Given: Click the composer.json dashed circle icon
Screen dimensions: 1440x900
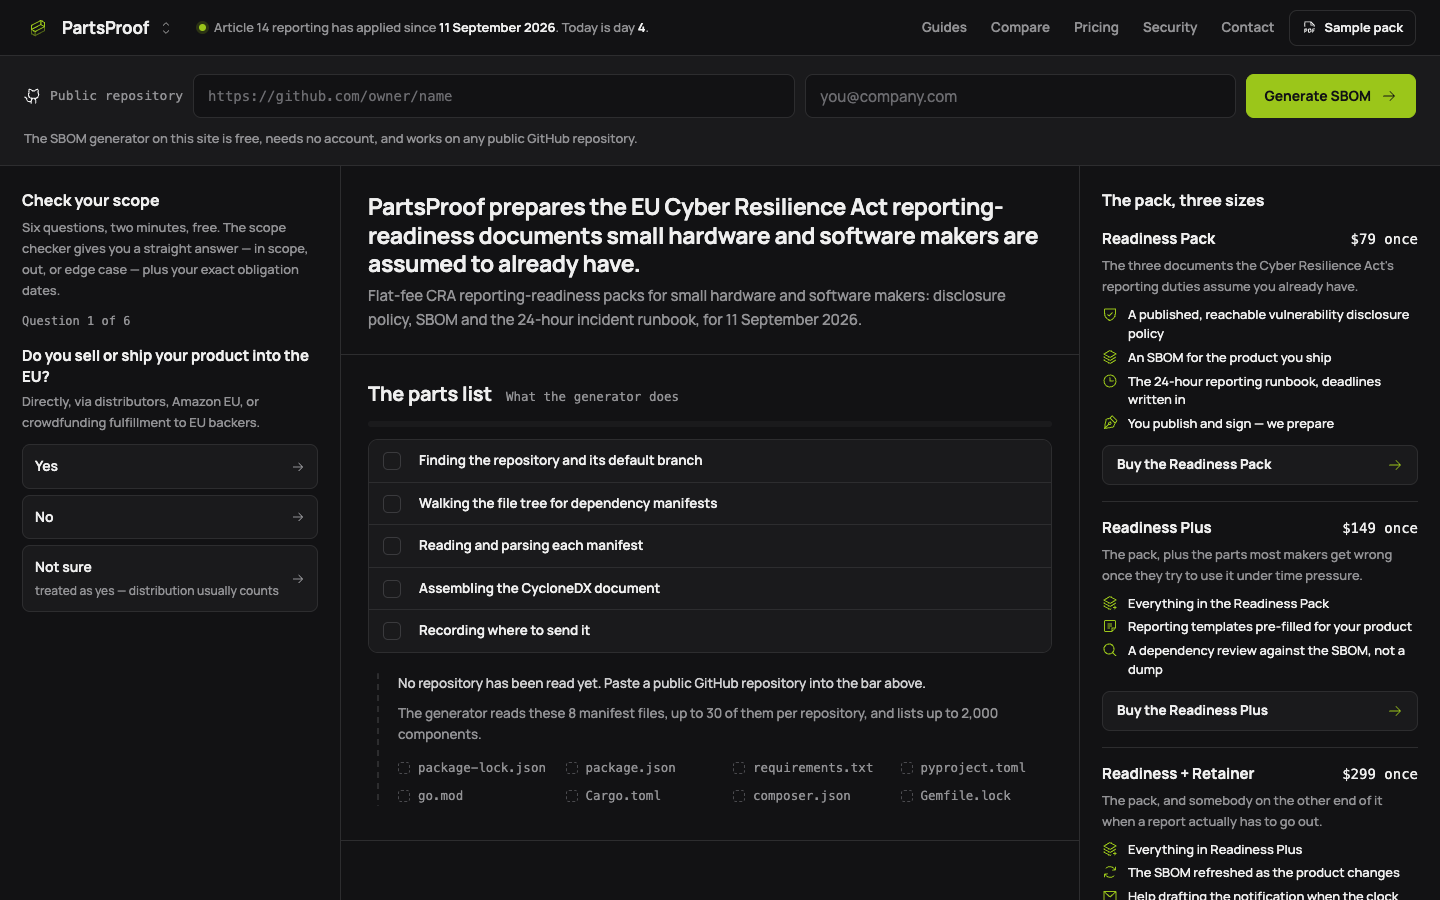Looking at the screenshot, I should [739, 796].
